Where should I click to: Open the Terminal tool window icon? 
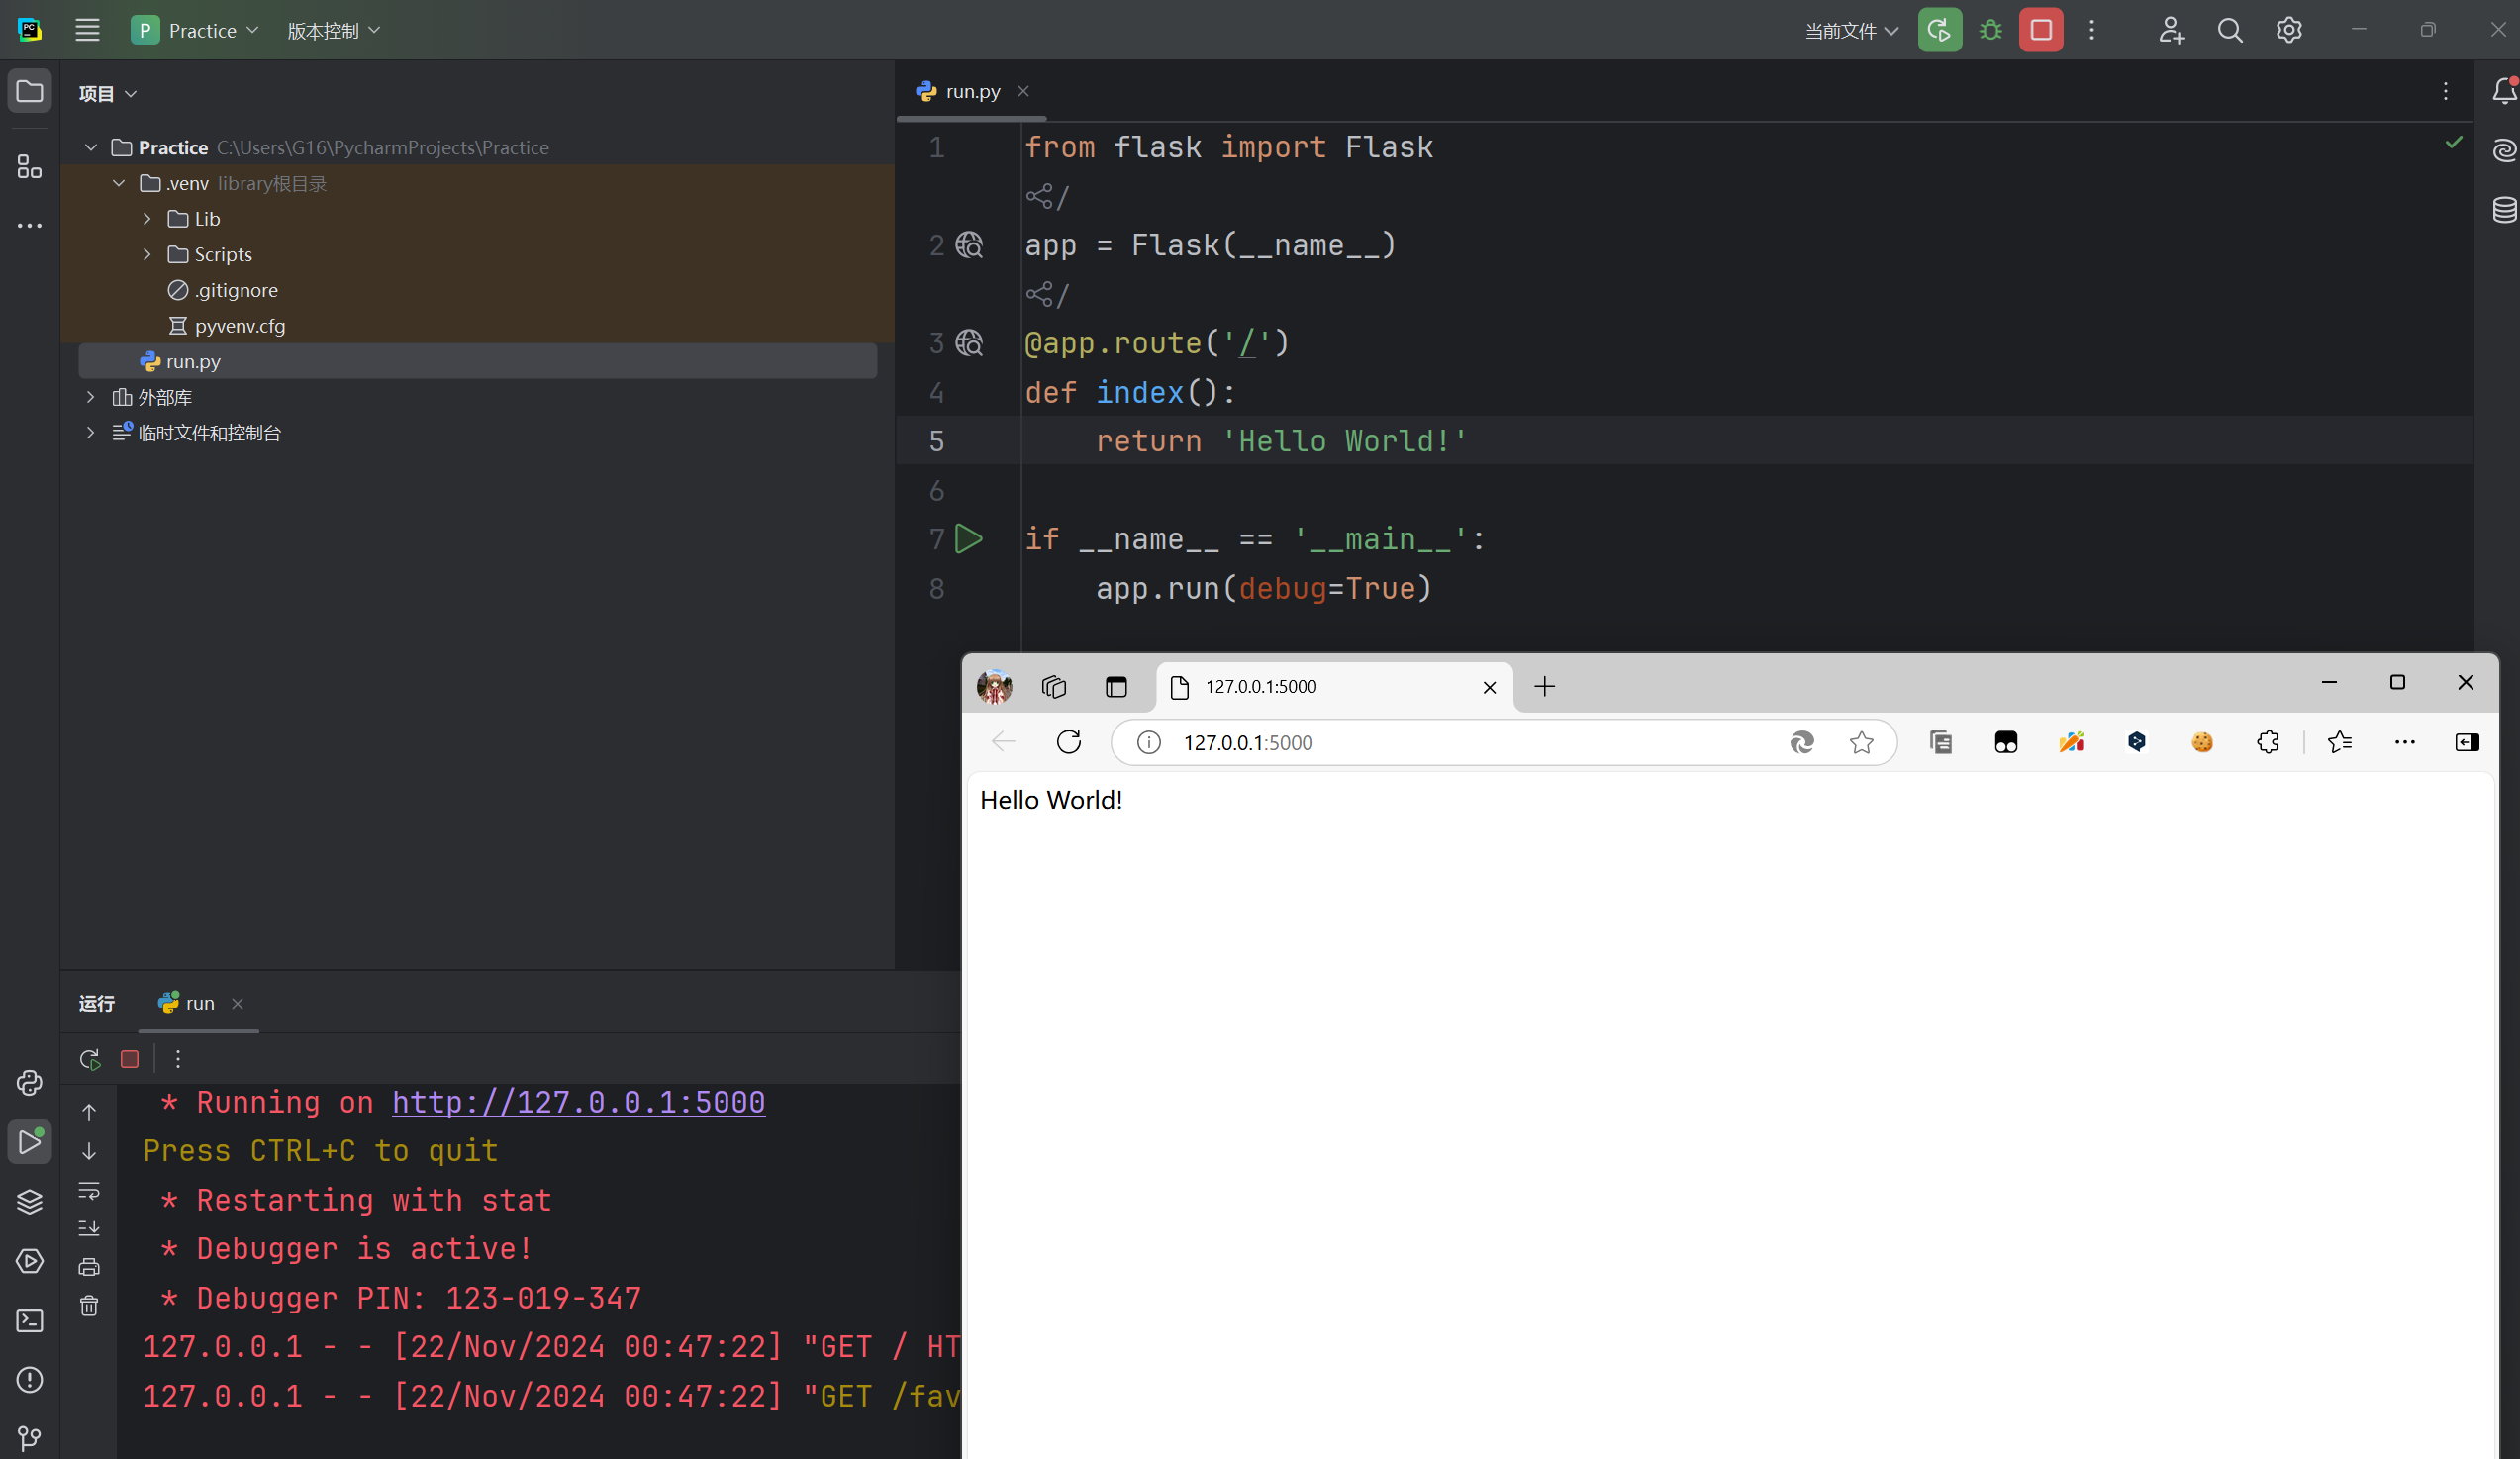pos(29,1320)
